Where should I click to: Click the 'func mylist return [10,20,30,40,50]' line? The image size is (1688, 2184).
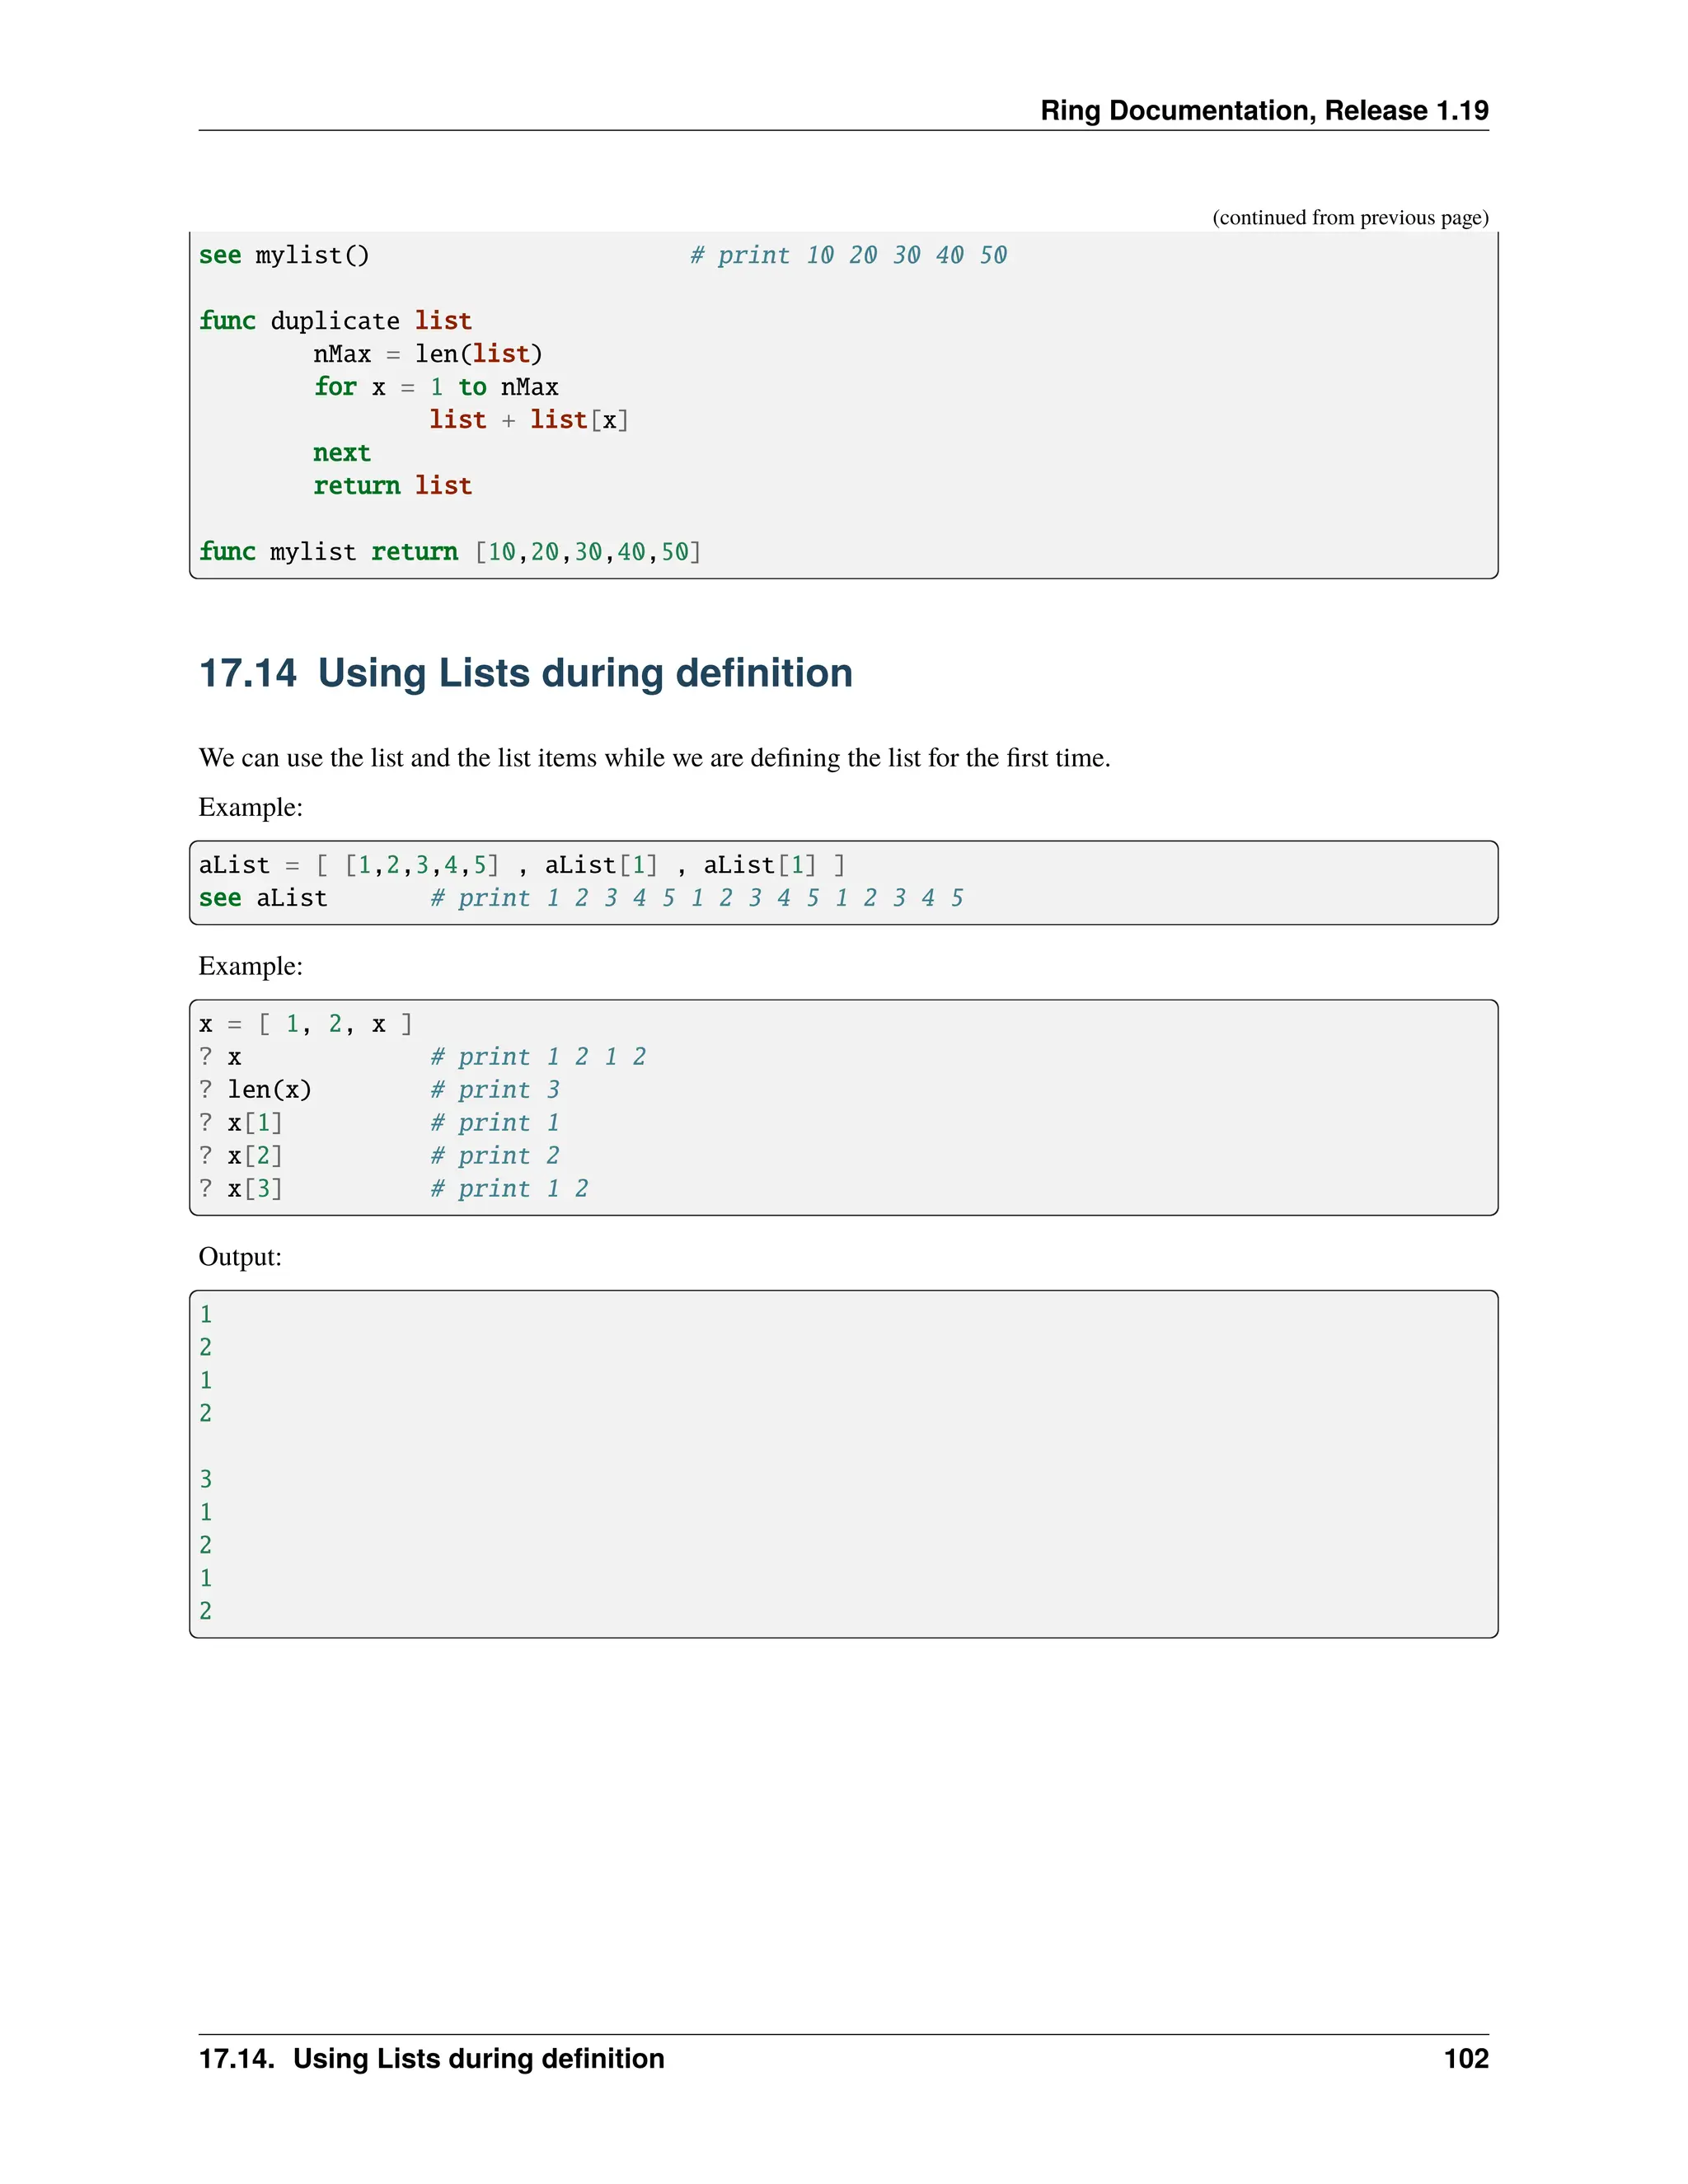[x=450, y=552]
